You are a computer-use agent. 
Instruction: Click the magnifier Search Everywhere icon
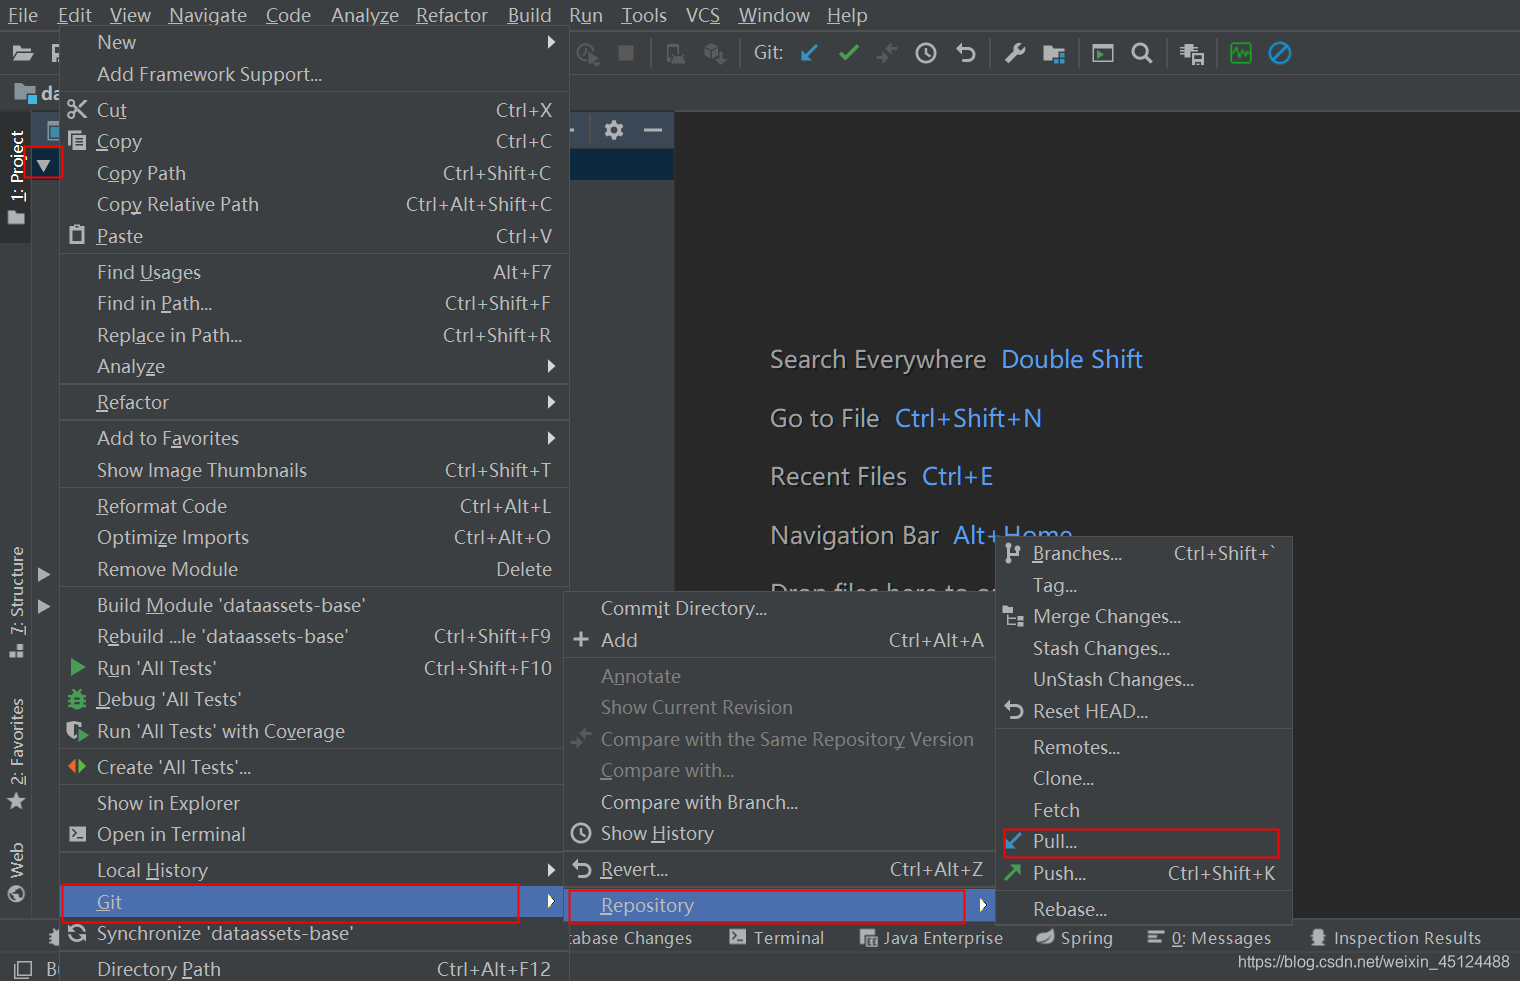[x=1142, y=53]
